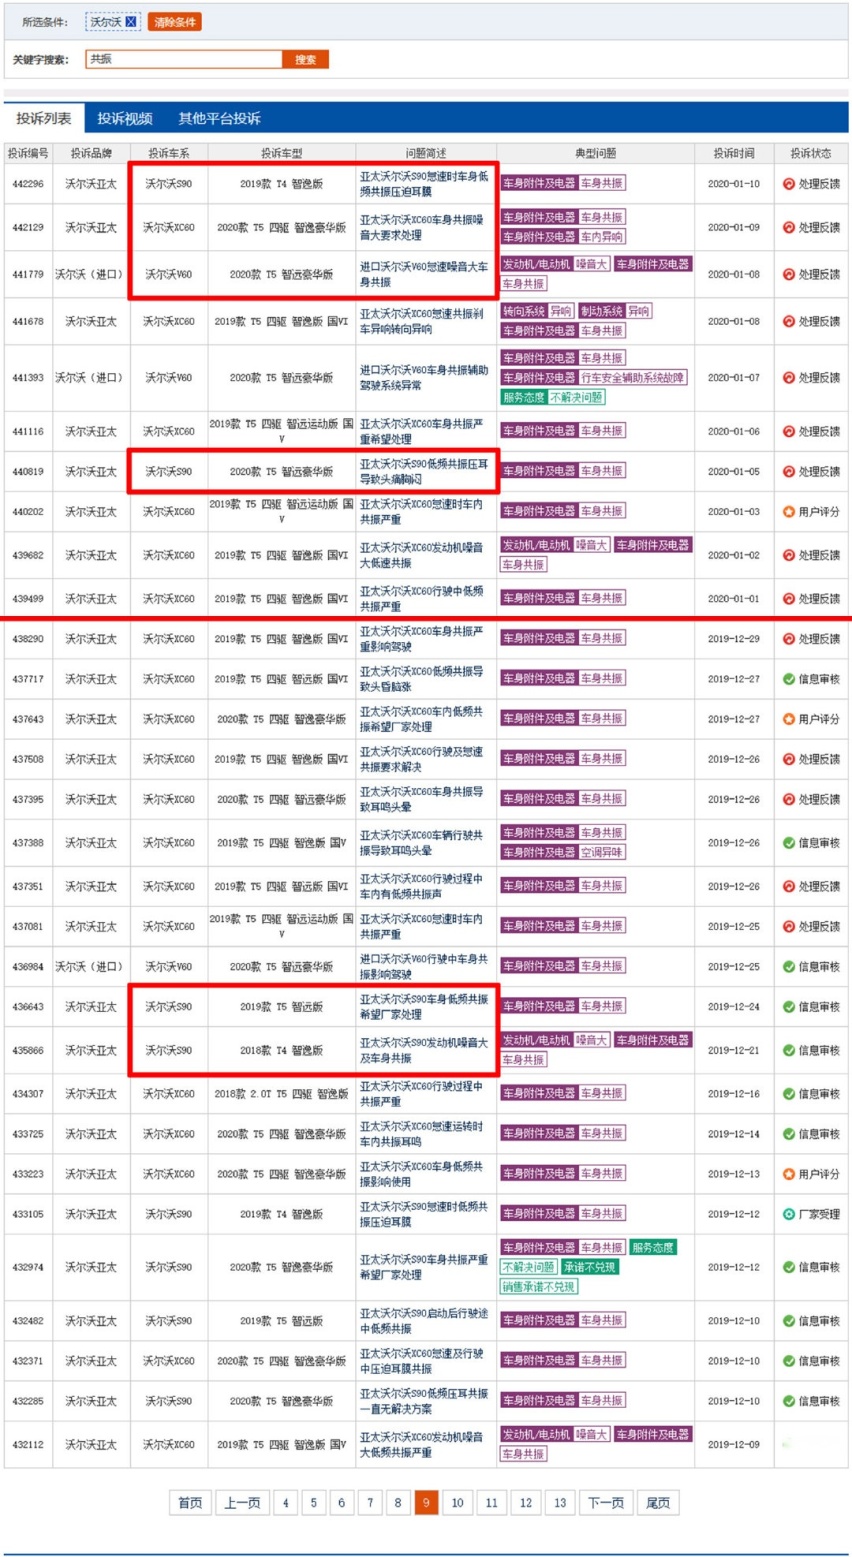The width and height of the screenshot is (852, 1557).
Task: Click the 制动系统 tag in row 441678
Action: 601,311
